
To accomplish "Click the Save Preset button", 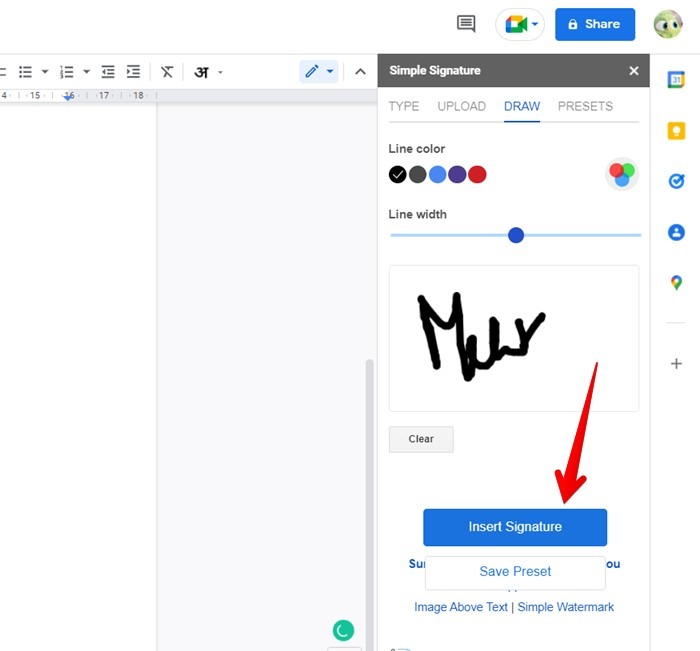I will click(x=515, y=572).
